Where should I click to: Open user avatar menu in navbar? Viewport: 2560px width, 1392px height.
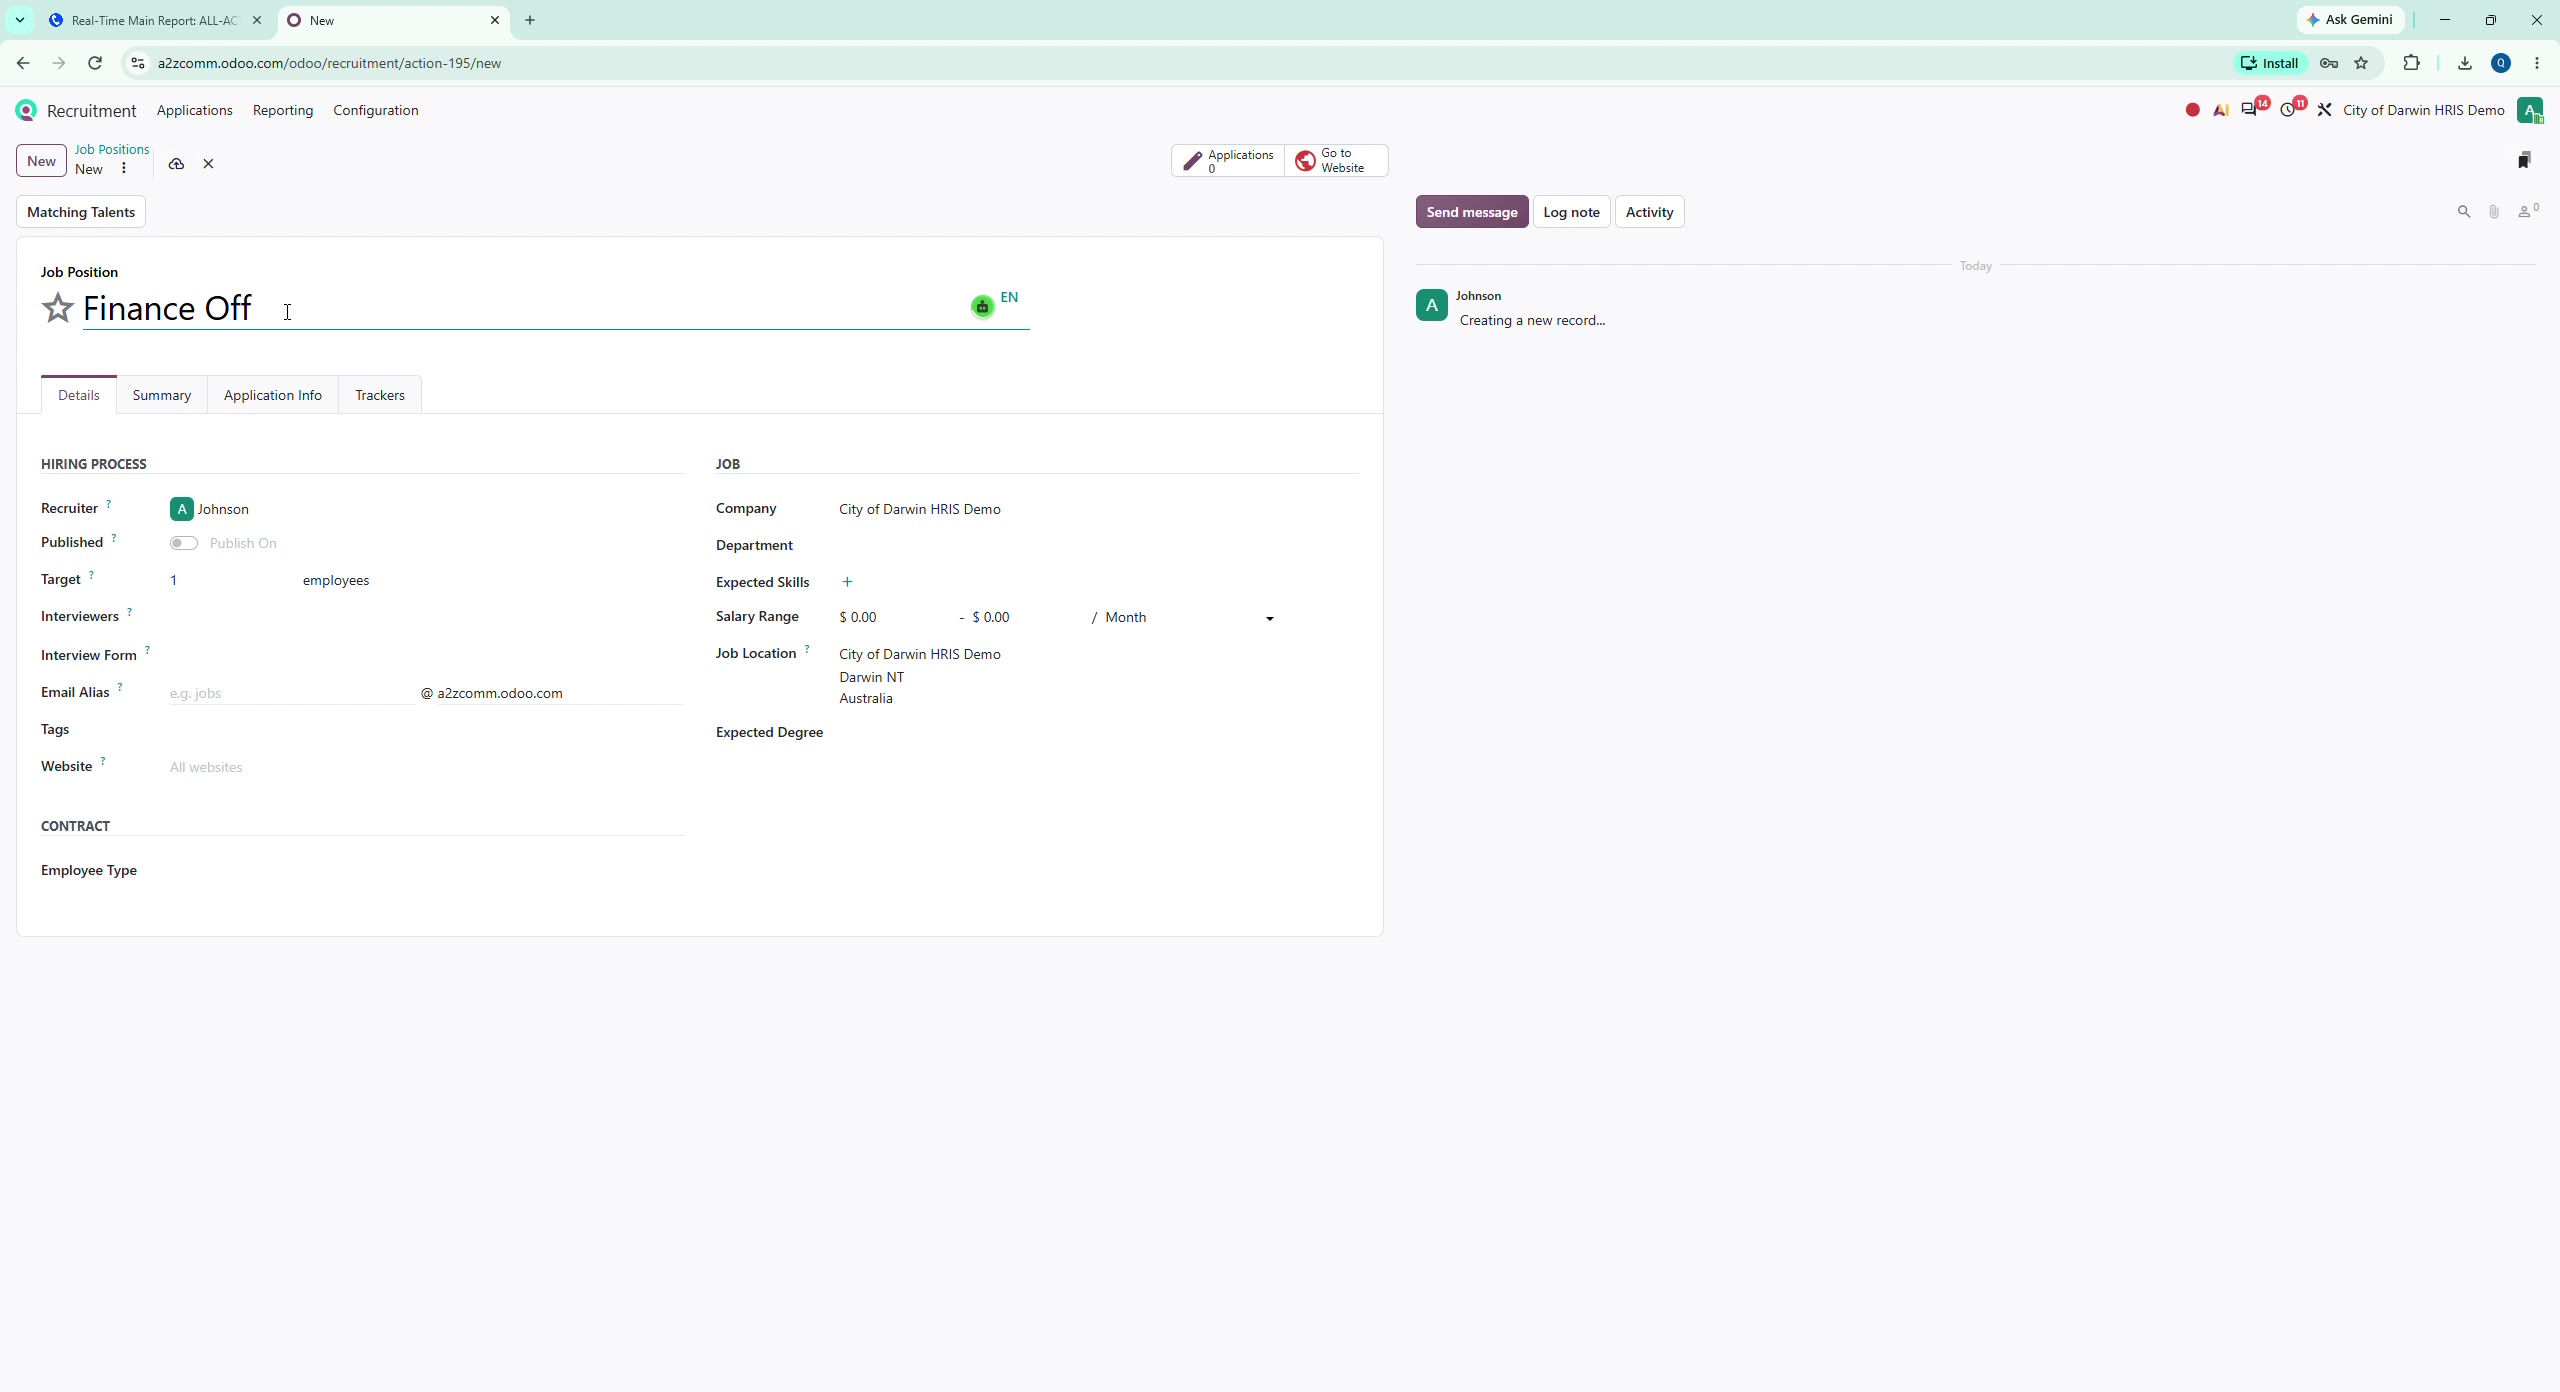point(2530,110)
